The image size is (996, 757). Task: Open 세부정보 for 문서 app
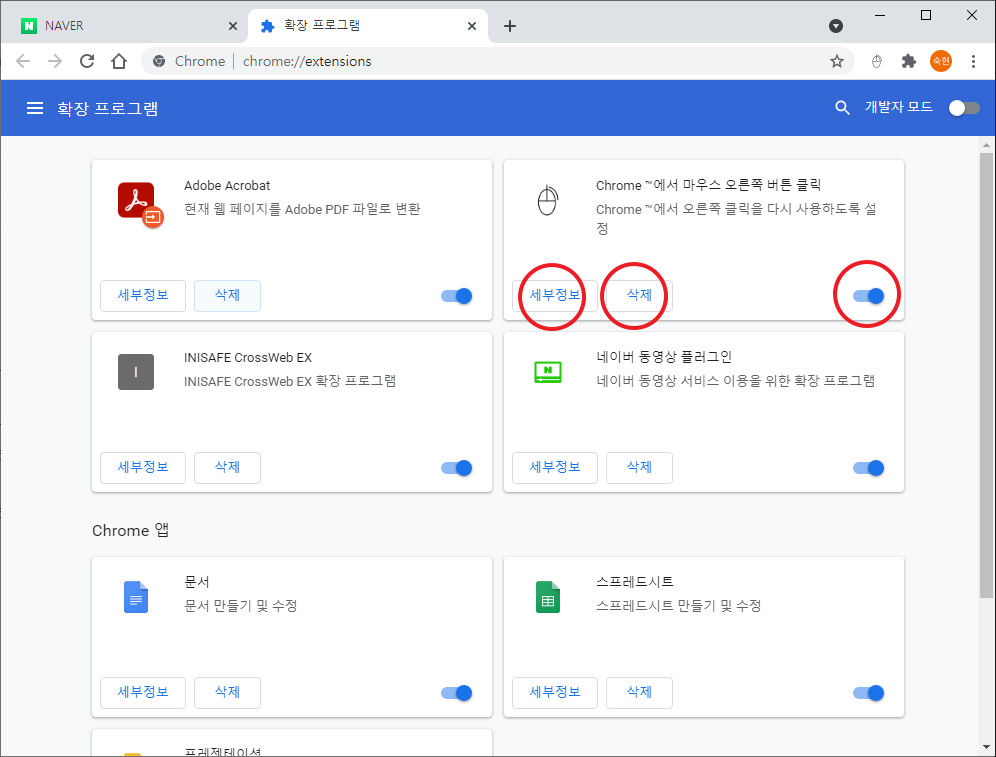pyautogui.click(x=143, y=693)
